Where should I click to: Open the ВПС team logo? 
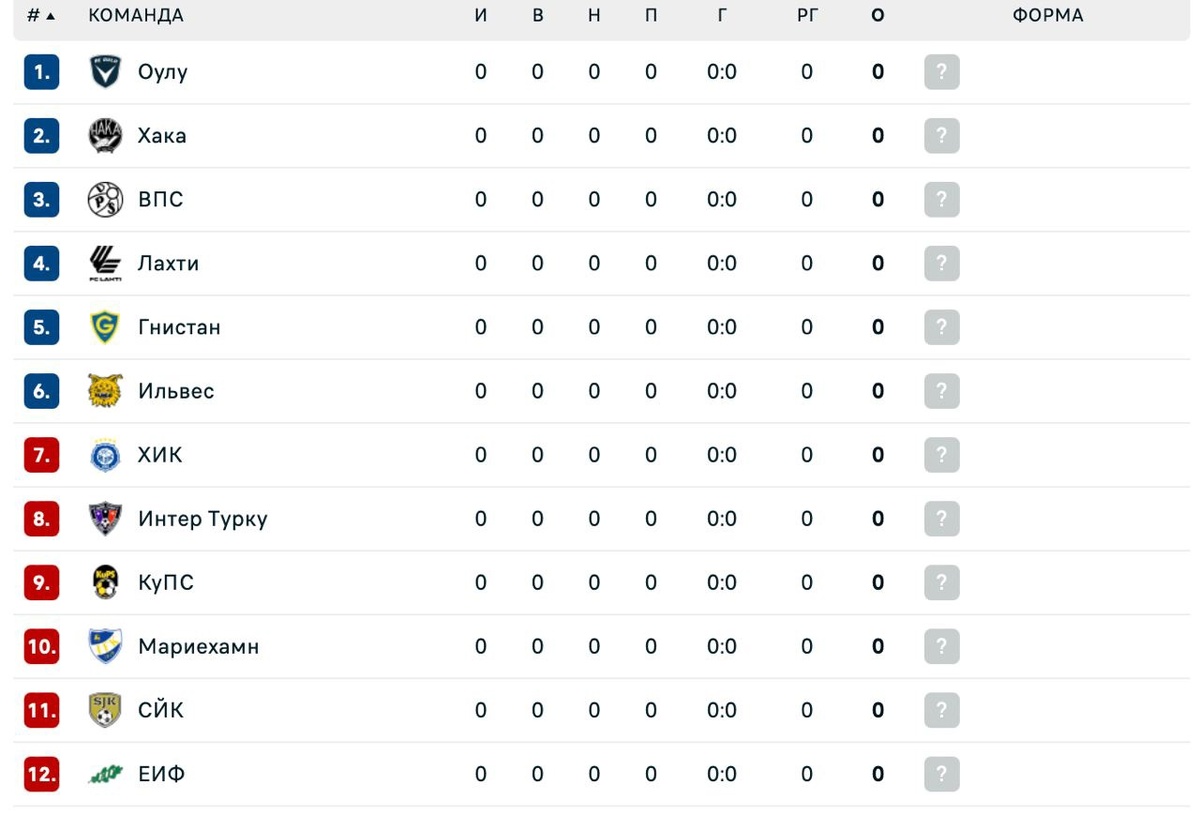tap(105, 200)
